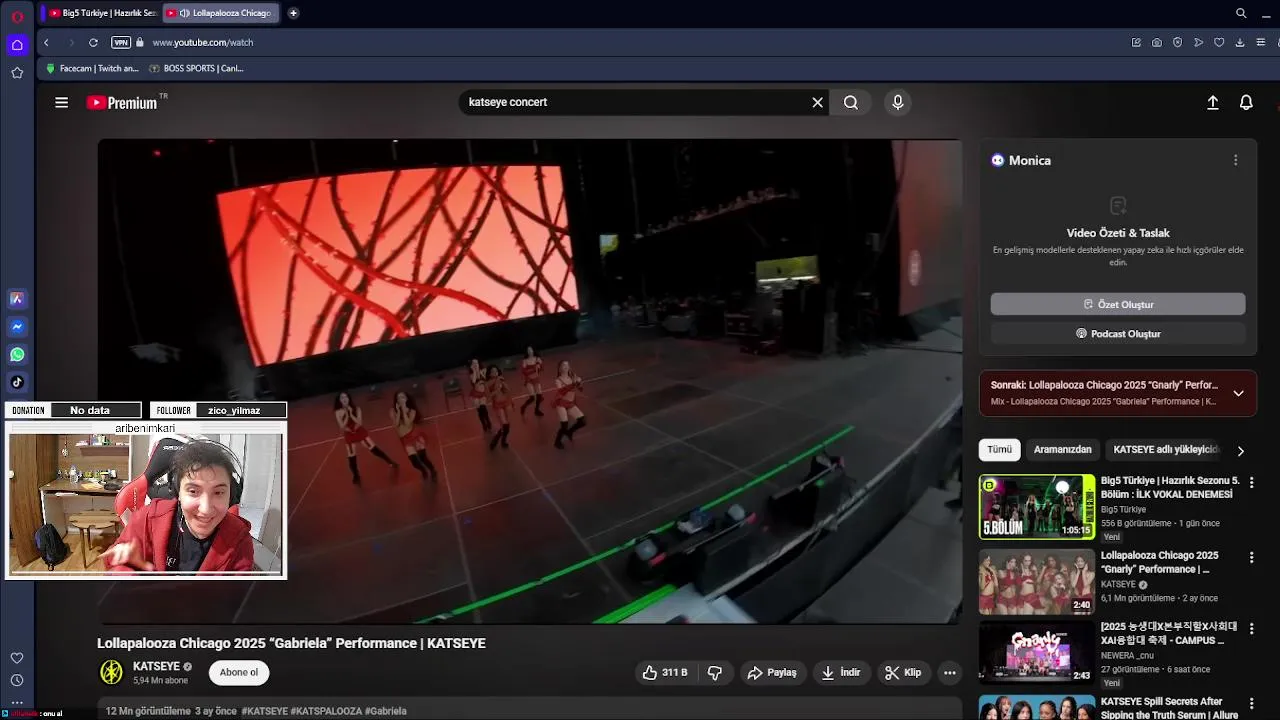Submit search with magnifier button
The height and width of the screenshot is (720, 1280).
851,102
